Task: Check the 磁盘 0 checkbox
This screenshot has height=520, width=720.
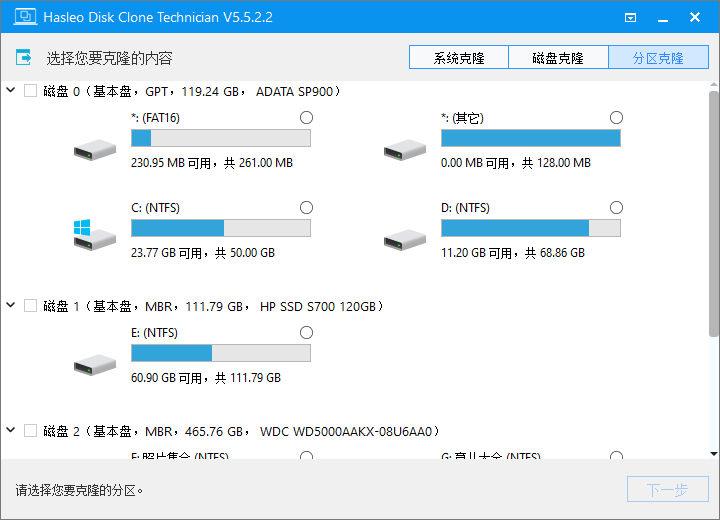Action: pyautogui.click(x=30, y=91)
